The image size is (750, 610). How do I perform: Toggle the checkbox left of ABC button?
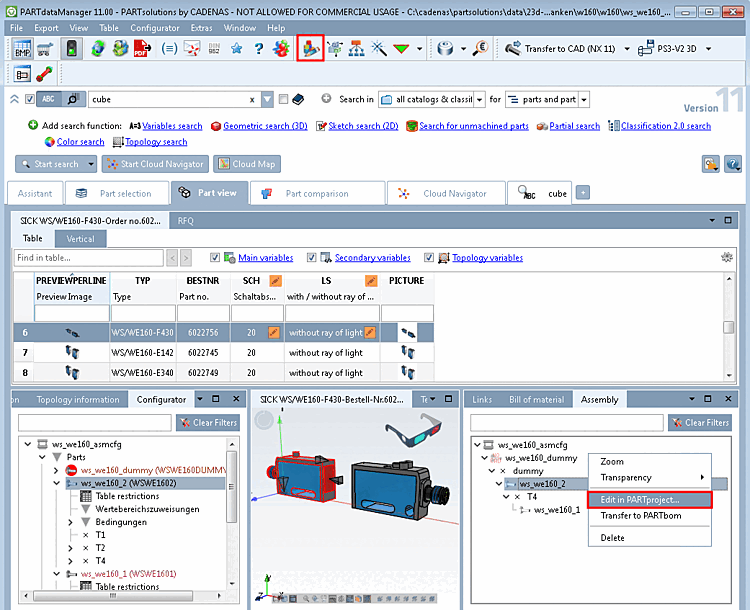[30, 99]
